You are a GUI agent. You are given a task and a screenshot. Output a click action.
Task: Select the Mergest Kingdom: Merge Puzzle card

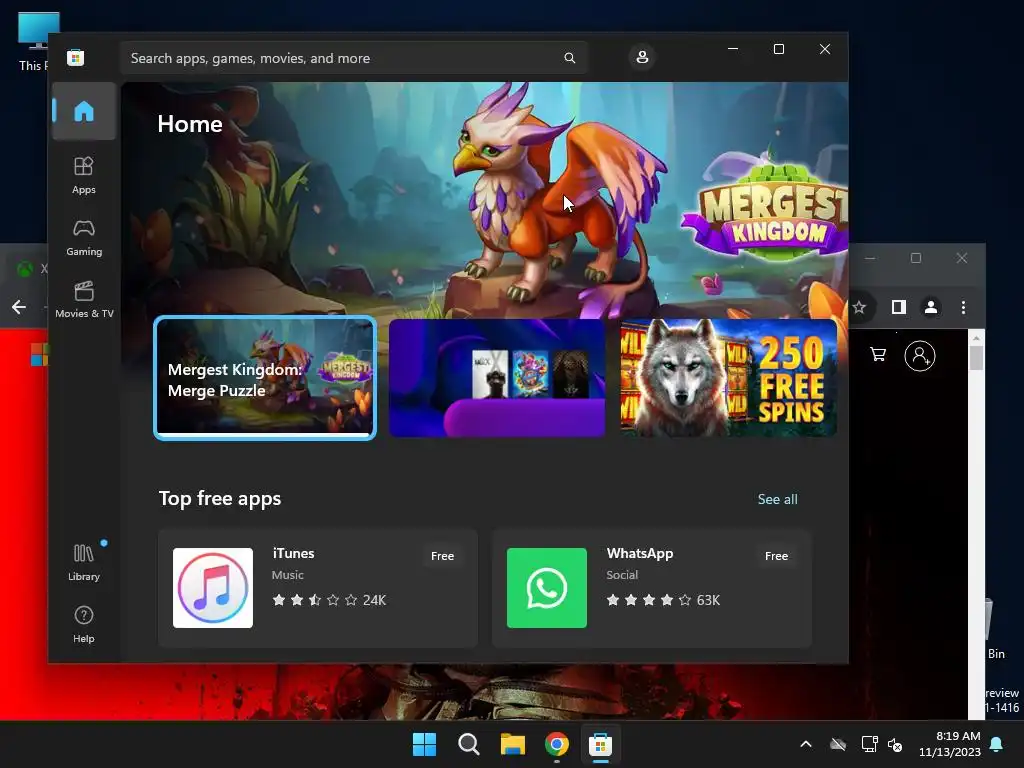[264, 378]
